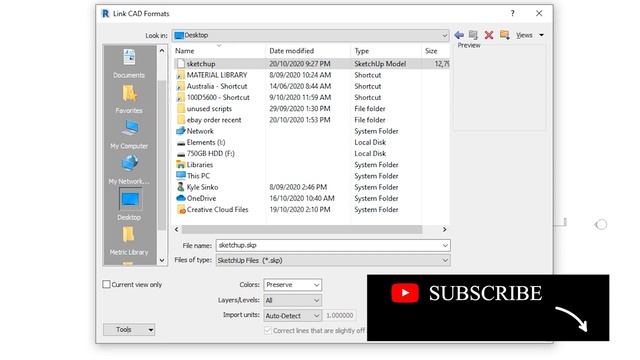Select the Kyle Sinko user folder icon
The image size is (640, 360).
pyautogui.click(x=181, y=187)
